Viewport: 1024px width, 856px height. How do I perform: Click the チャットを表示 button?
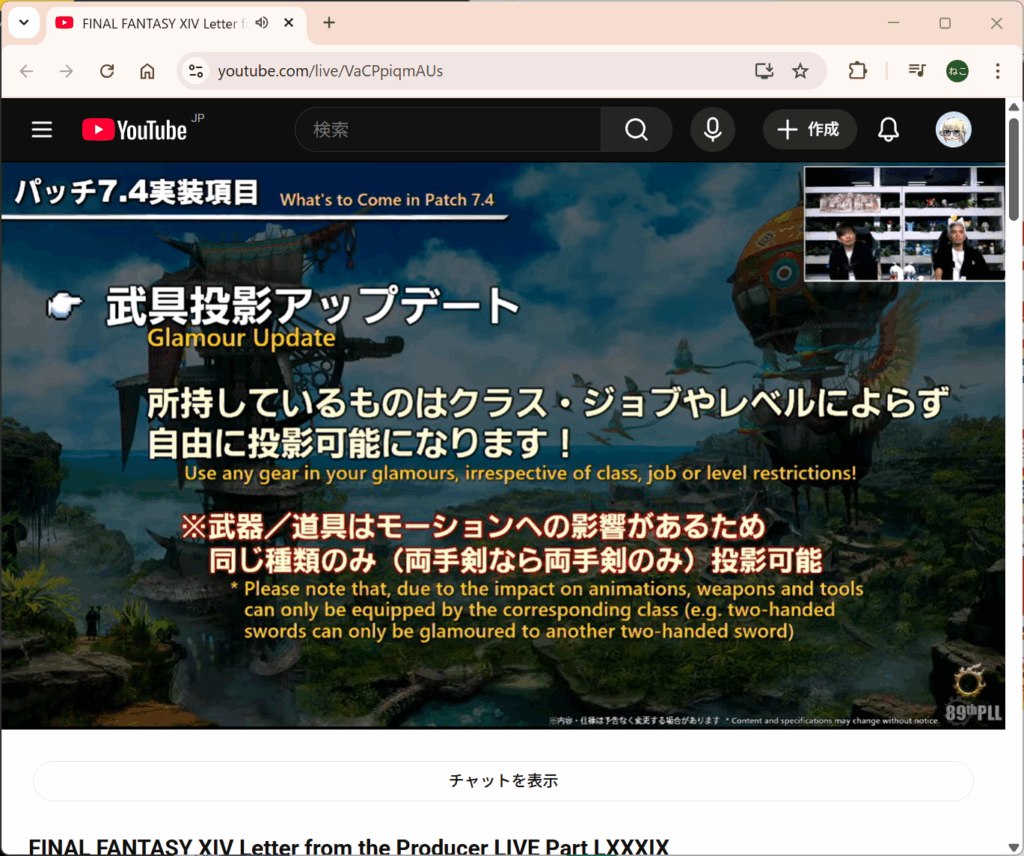[503, 781]
